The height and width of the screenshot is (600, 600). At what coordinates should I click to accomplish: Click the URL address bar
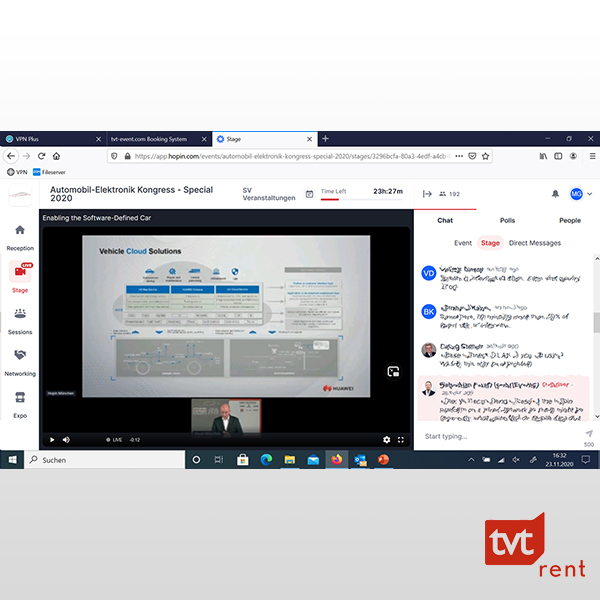pos(293,156)
